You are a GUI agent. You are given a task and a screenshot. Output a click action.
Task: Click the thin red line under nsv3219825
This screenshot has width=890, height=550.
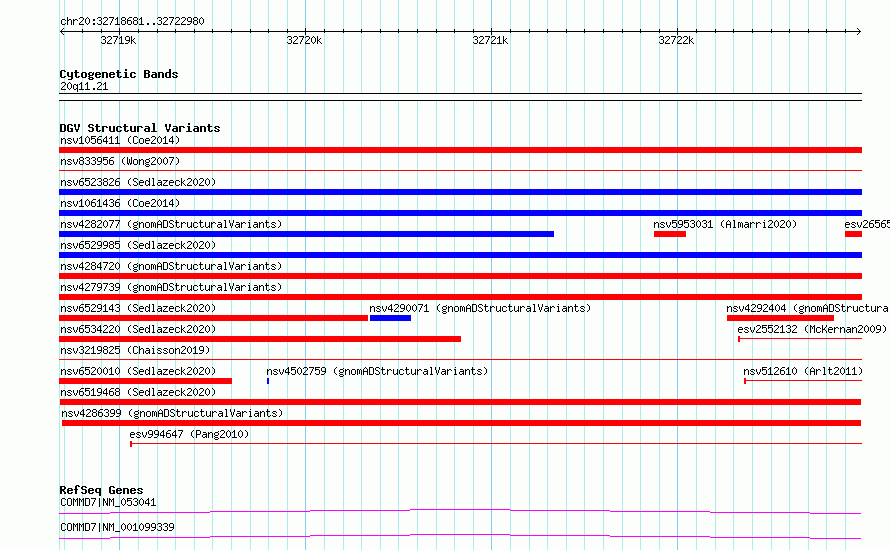(460, 359)
